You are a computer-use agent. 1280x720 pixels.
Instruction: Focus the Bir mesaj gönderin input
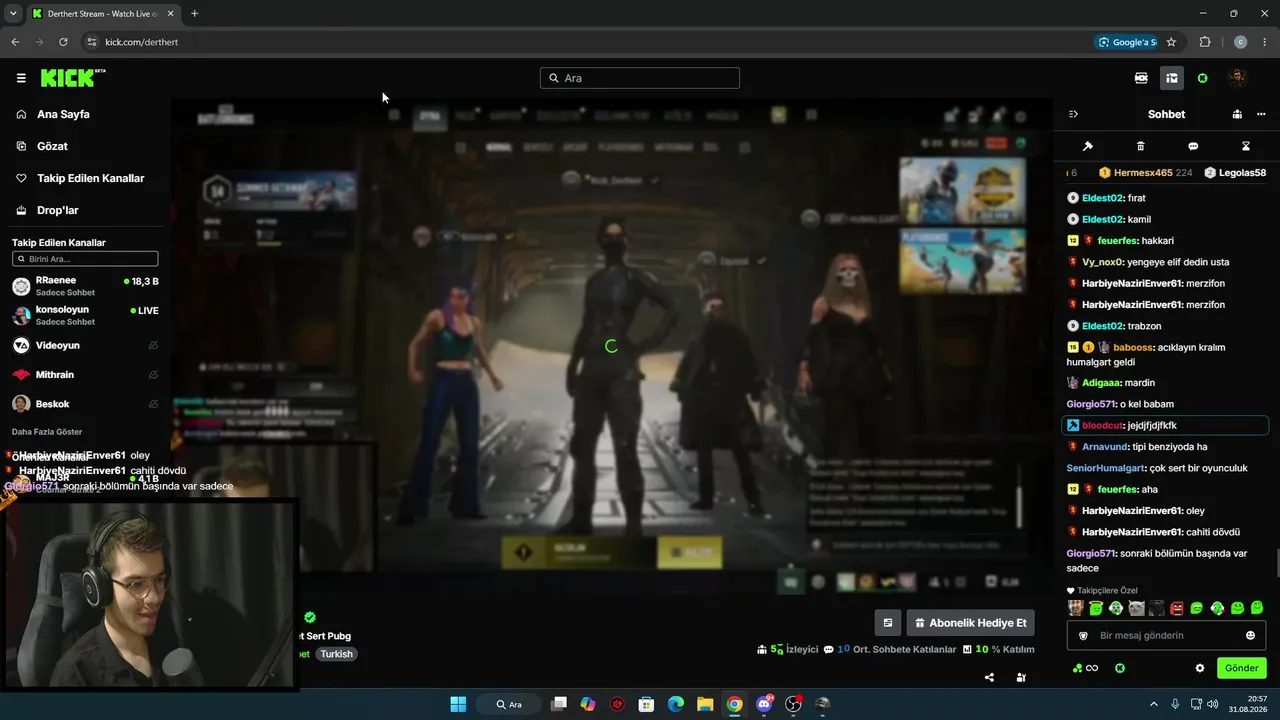coord(1166,635)
